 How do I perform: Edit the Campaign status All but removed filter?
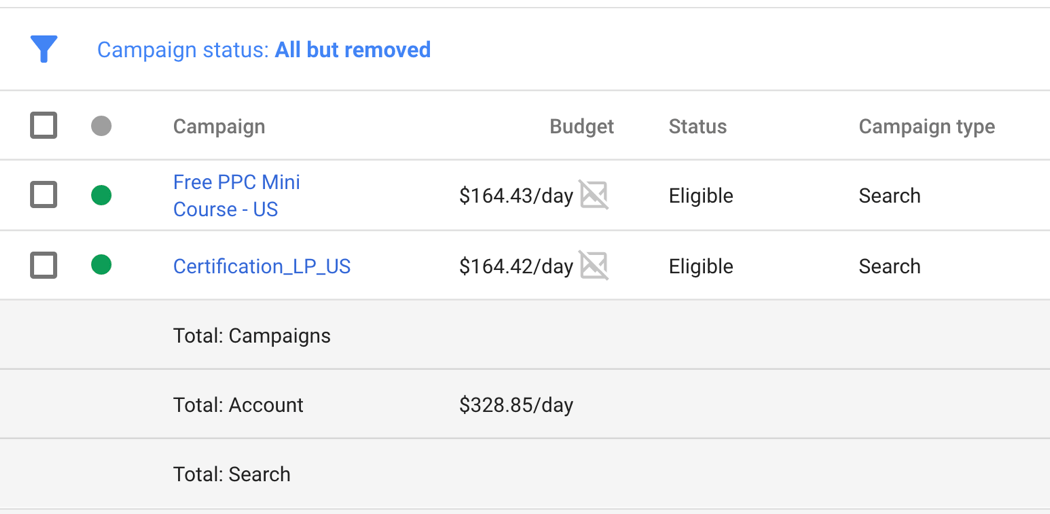tap(264, 50)
